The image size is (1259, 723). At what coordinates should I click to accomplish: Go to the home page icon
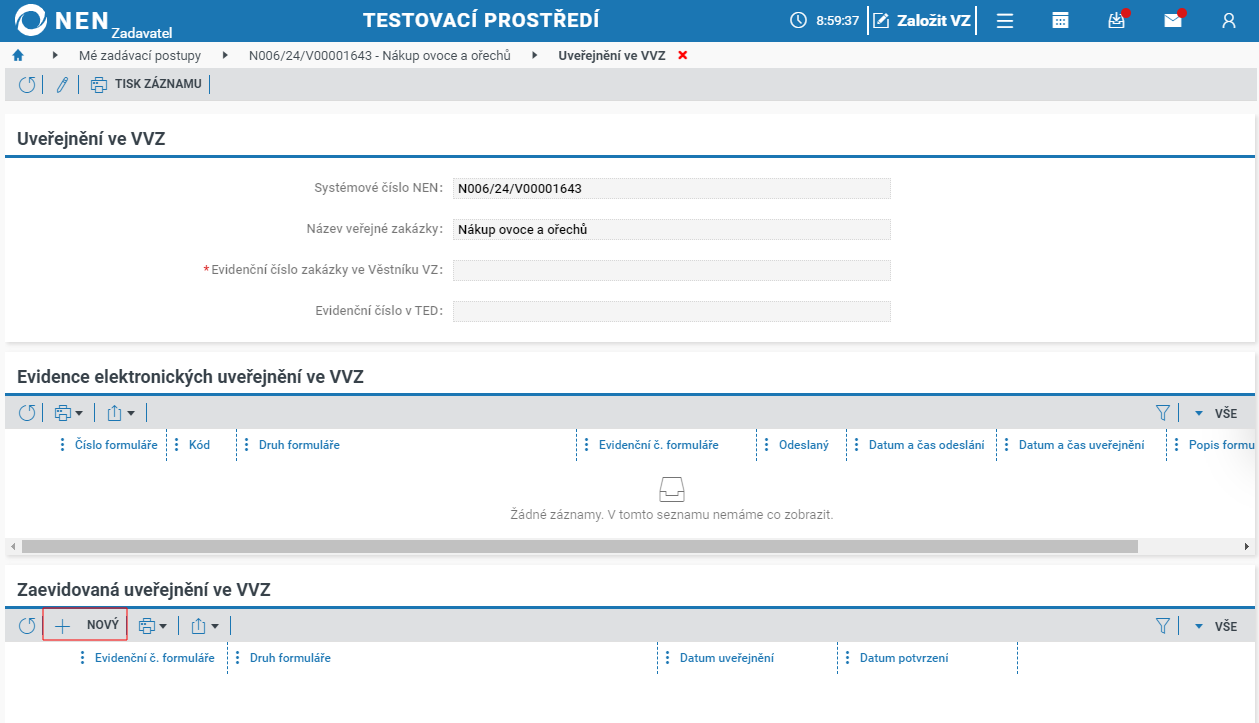coord(17,56)
